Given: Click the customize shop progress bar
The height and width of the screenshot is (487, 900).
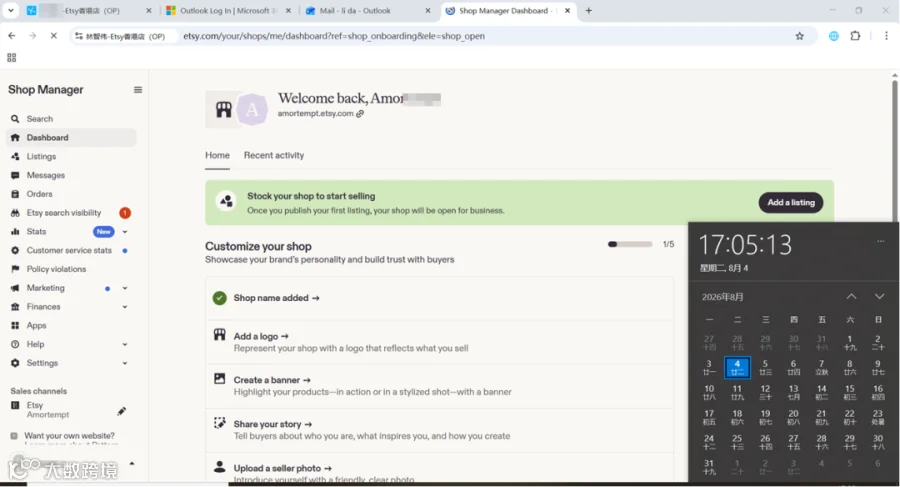Looking at the screenshot, I should (630, 244).
